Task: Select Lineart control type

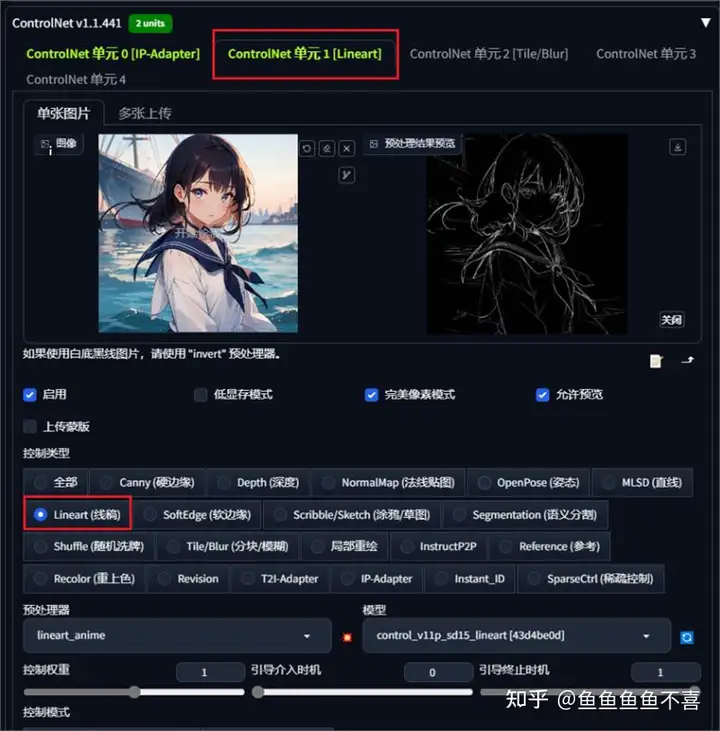Action: 77,515
